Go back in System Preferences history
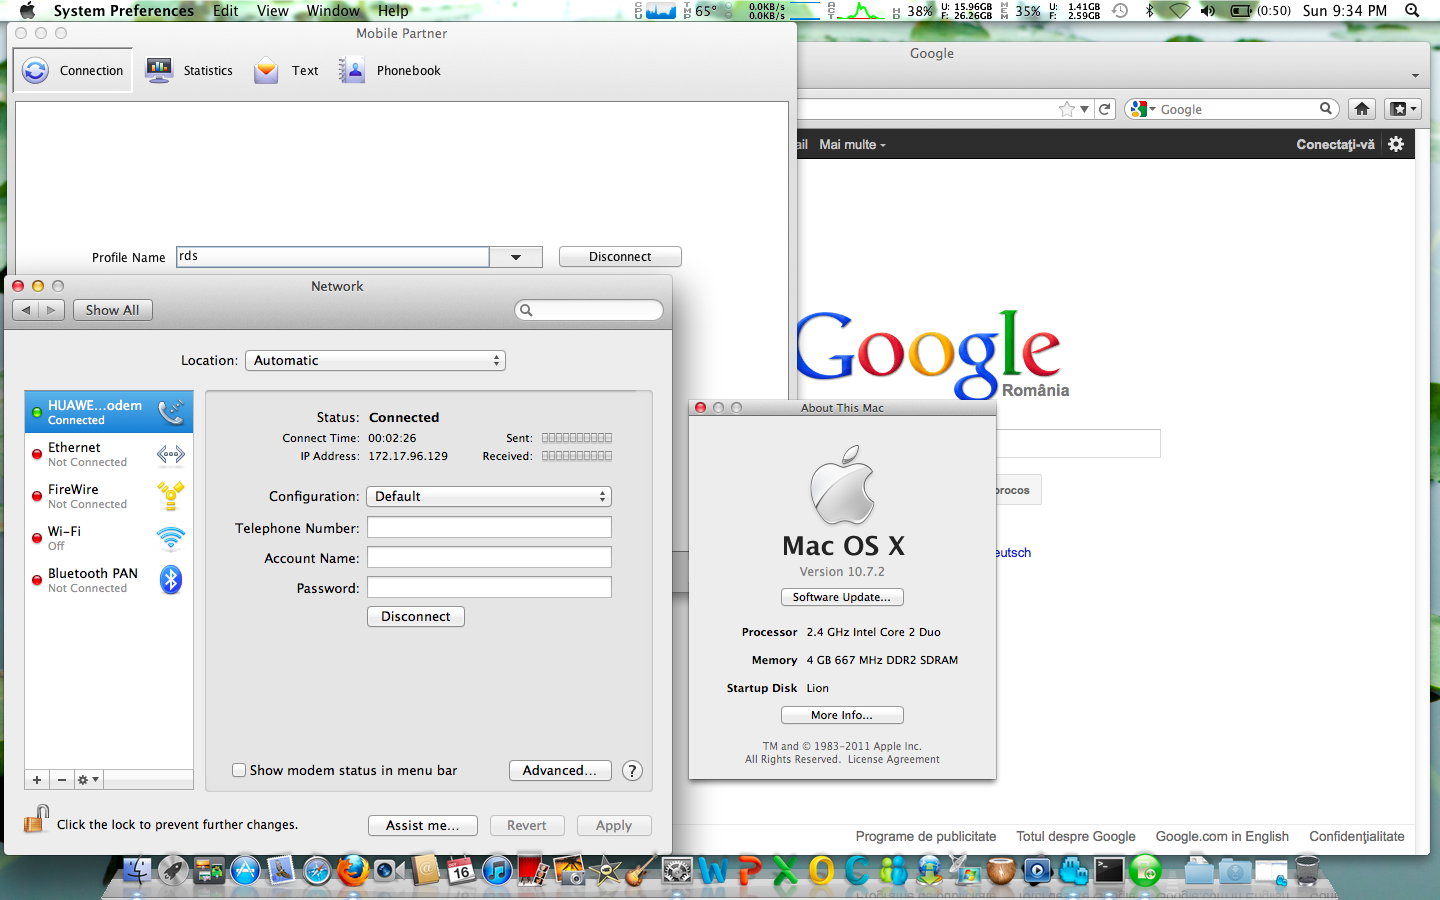 pyautogui.click(x=26, y=310)
